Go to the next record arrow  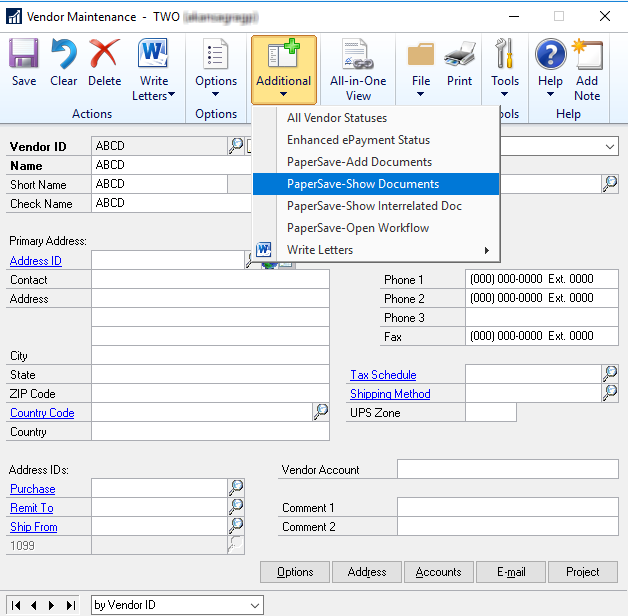(53, 605)
